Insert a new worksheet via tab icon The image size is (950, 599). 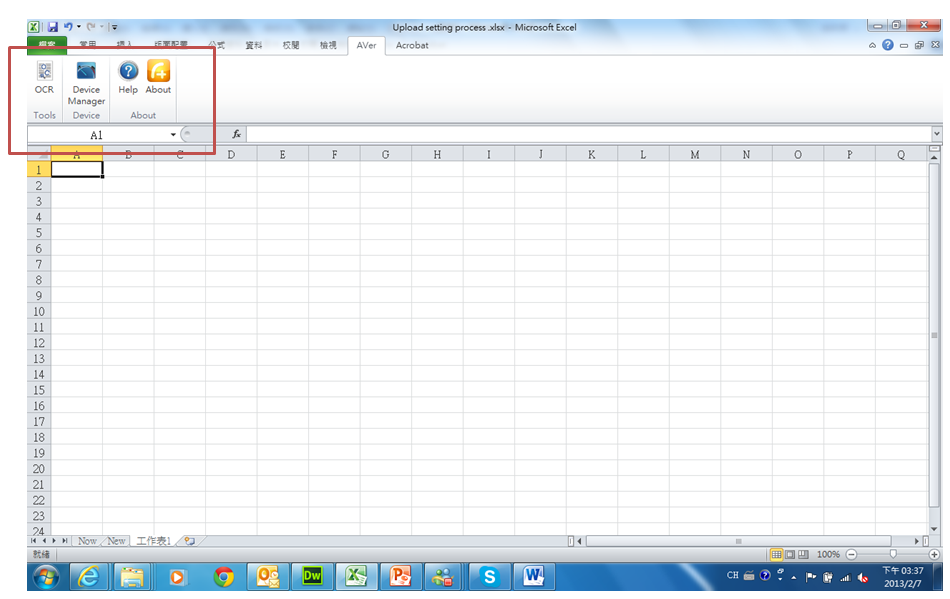190,541
